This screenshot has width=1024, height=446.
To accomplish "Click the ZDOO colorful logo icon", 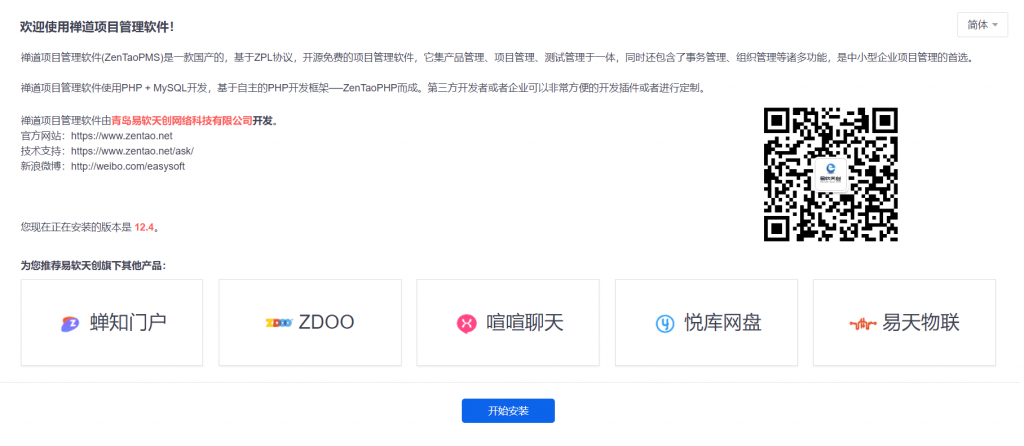I will pos(279,323).
